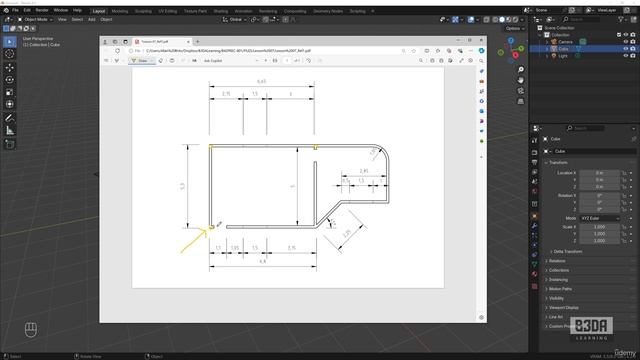Open Global transform orientation dropdown
Image resolution: width=640 pixels, height=360 pixels.
(234, 19)
